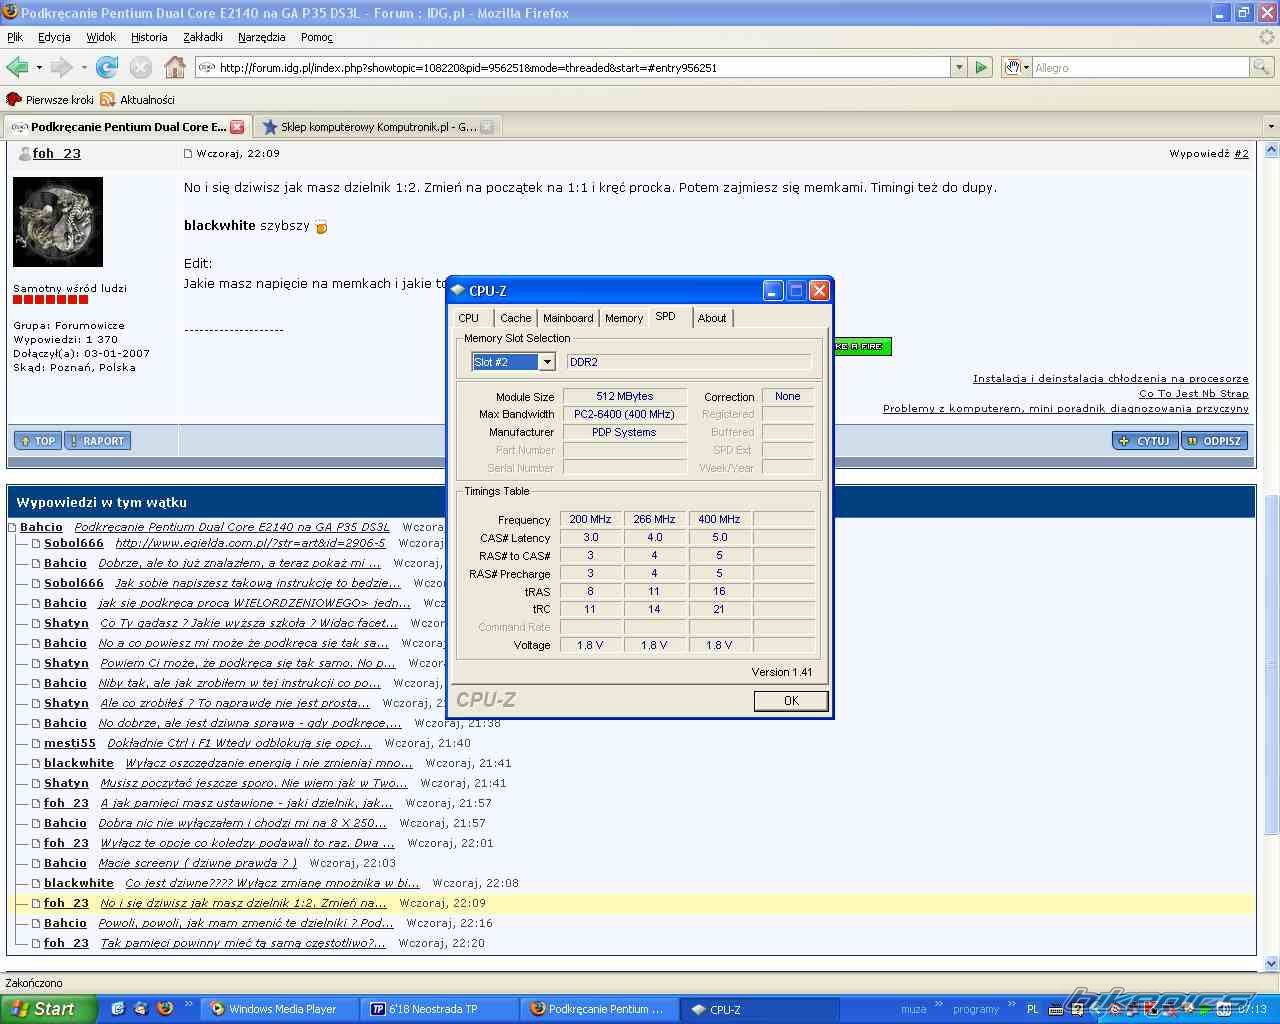Open the Zakładki menu
Viewport: 1280px width, 1024px height.
point(203,37)
